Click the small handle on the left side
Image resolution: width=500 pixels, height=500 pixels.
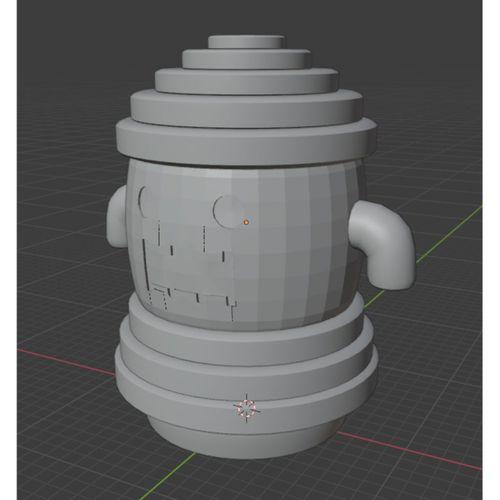117,217
